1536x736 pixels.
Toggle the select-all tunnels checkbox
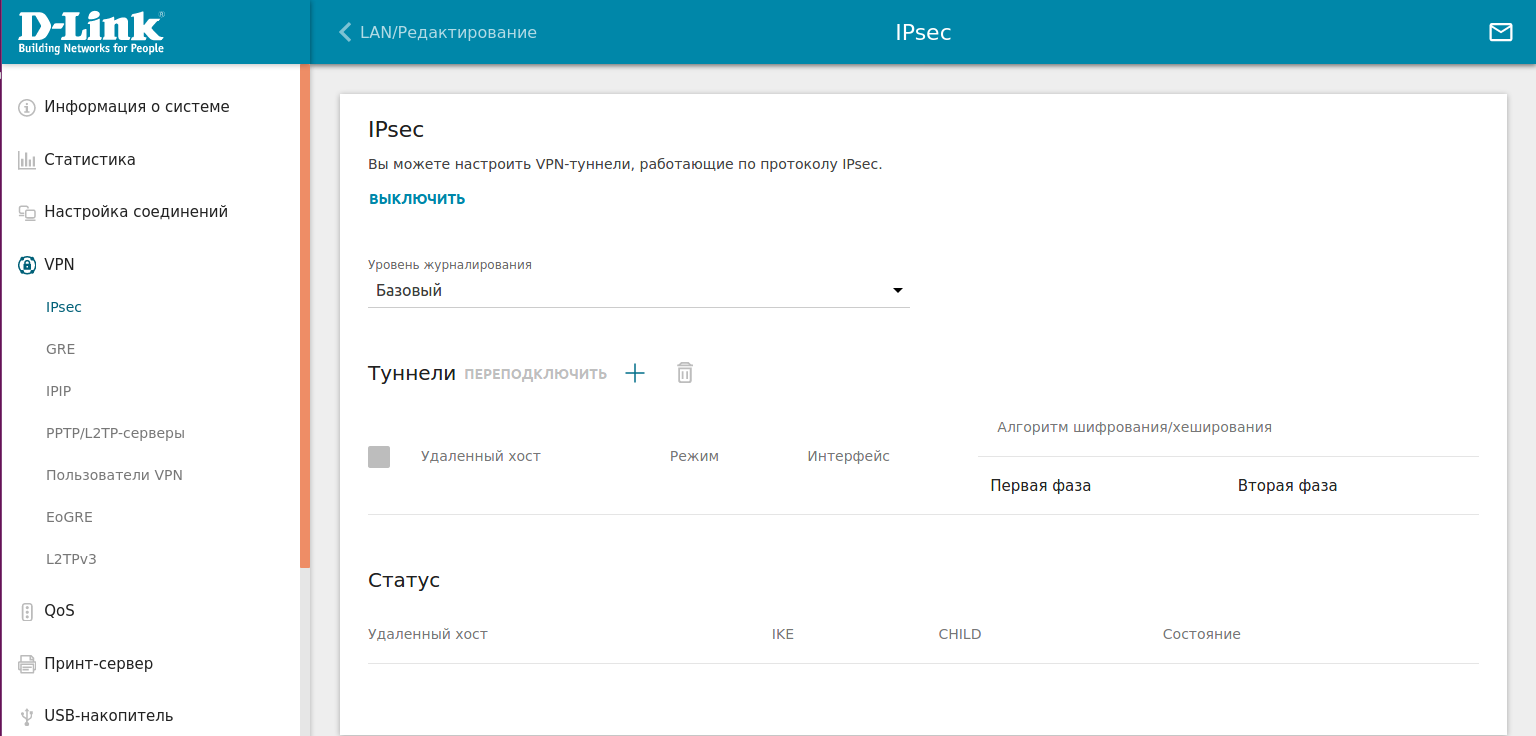379,457
